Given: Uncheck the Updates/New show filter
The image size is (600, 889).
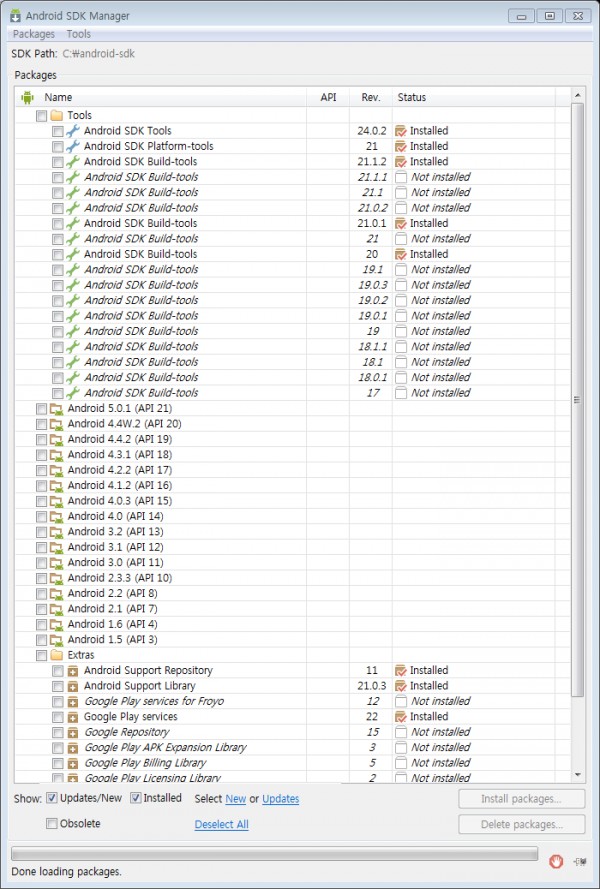Looking at the screenshot, I should point(52,798).
